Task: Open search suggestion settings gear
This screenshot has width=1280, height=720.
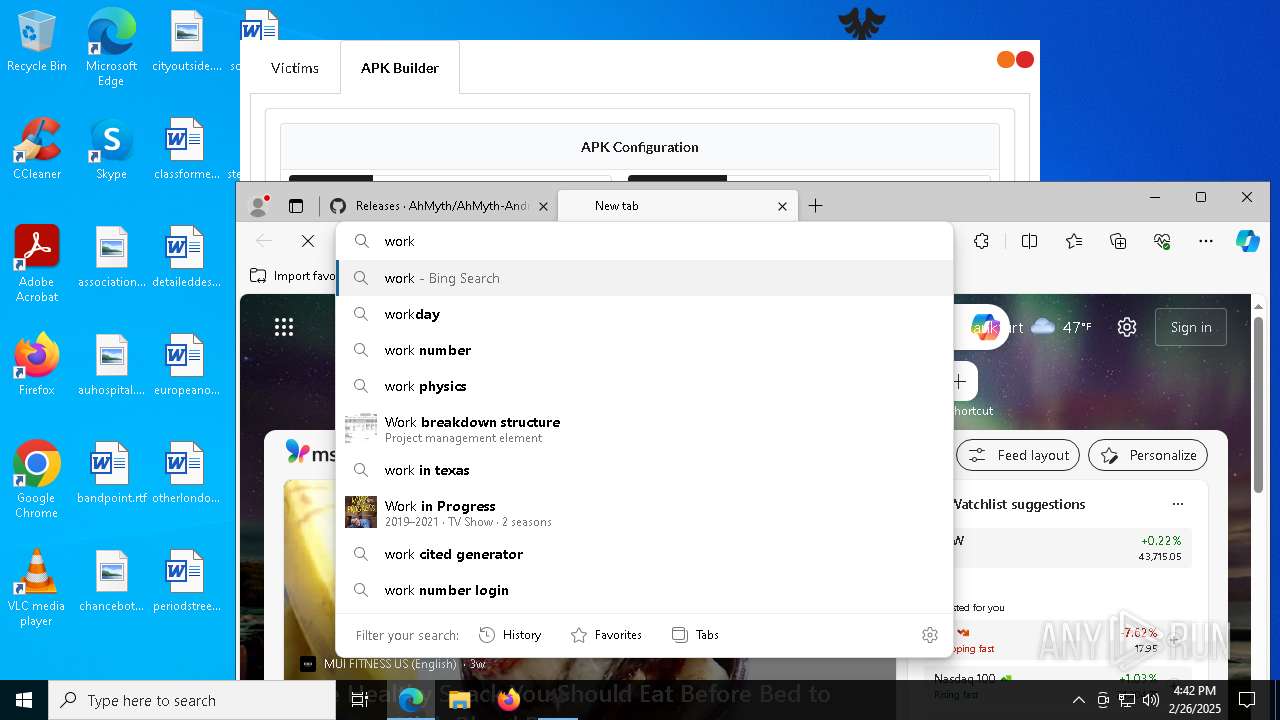Action: click(930, 635)
